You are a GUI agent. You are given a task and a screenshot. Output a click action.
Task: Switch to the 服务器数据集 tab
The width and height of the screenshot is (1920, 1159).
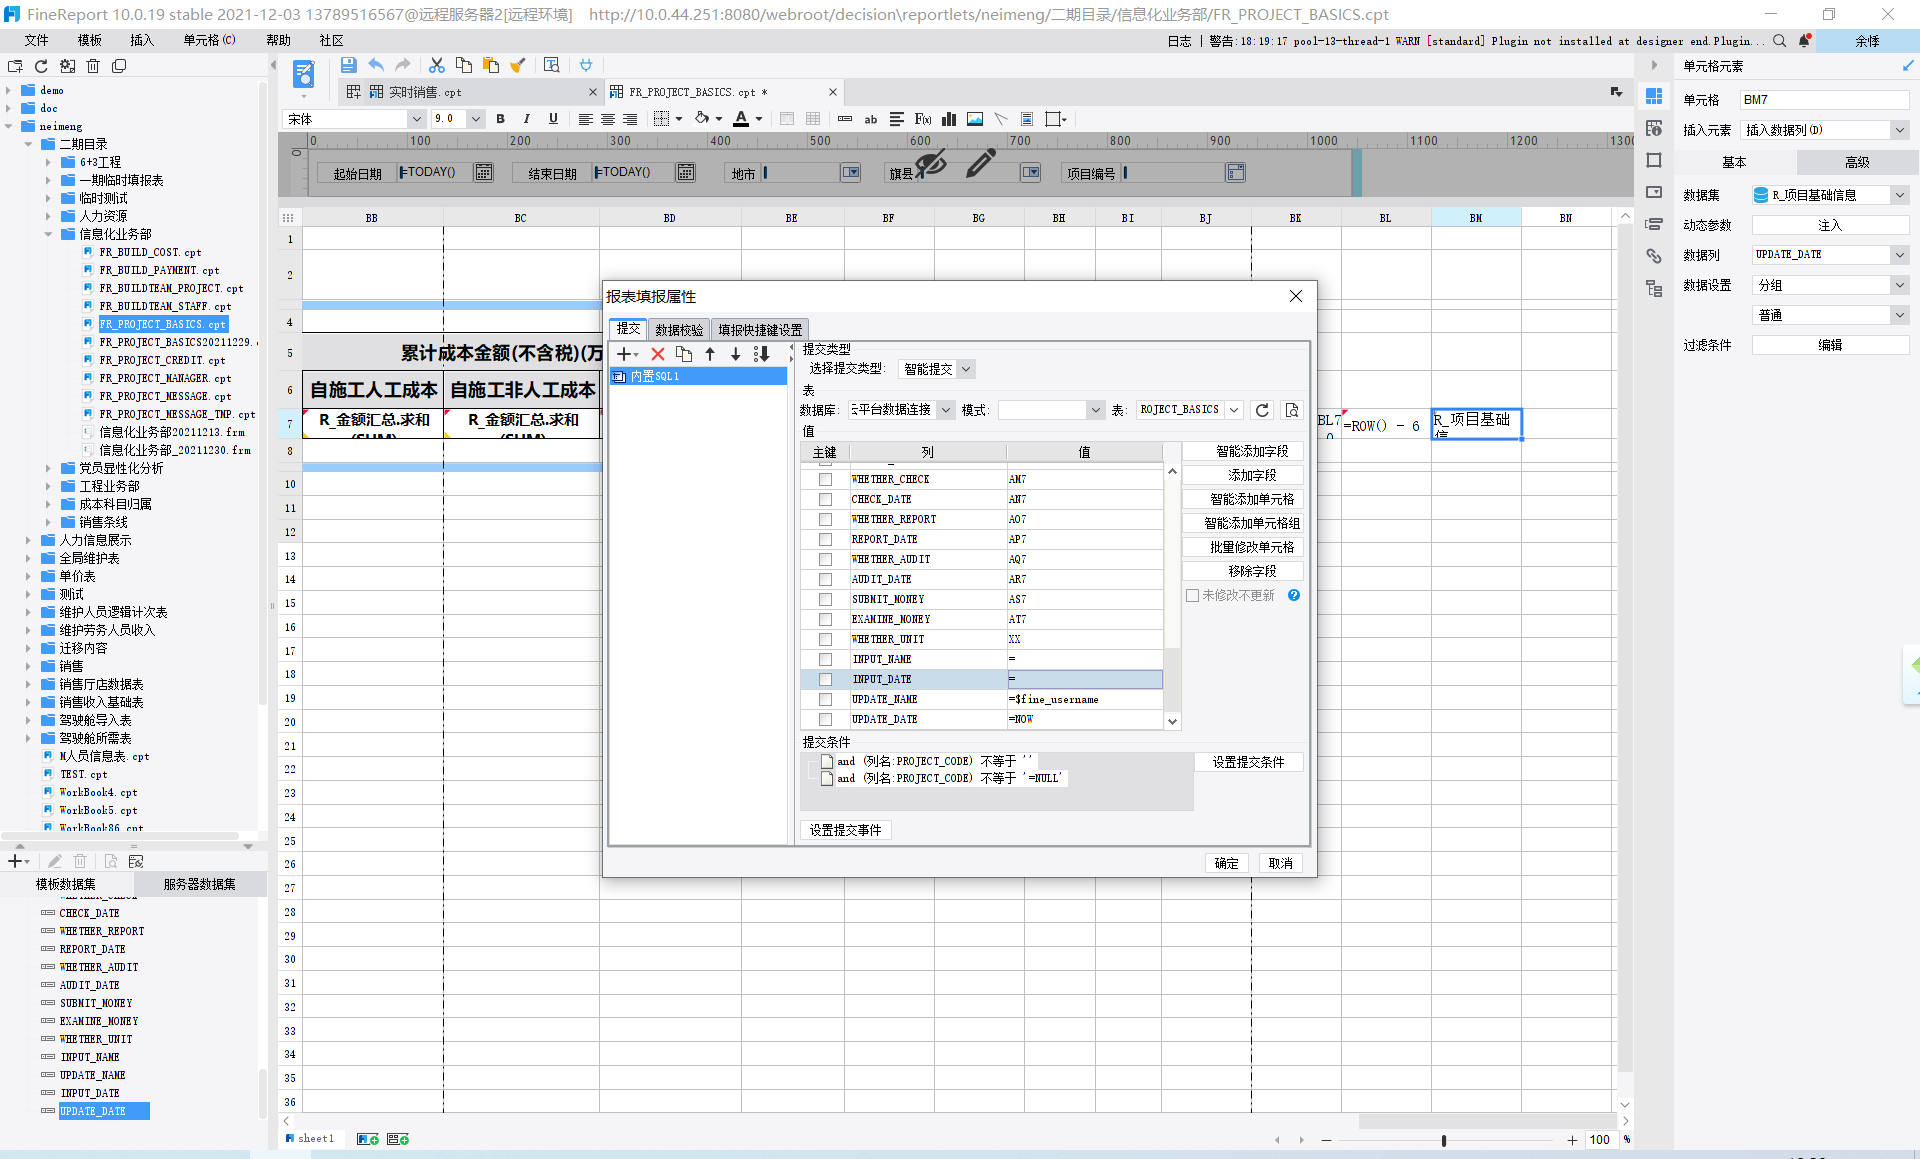199,884
